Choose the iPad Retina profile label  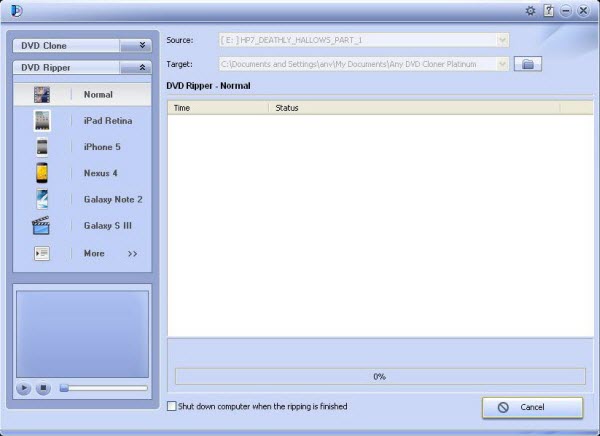pyautogui.click(x=108, y=121)
